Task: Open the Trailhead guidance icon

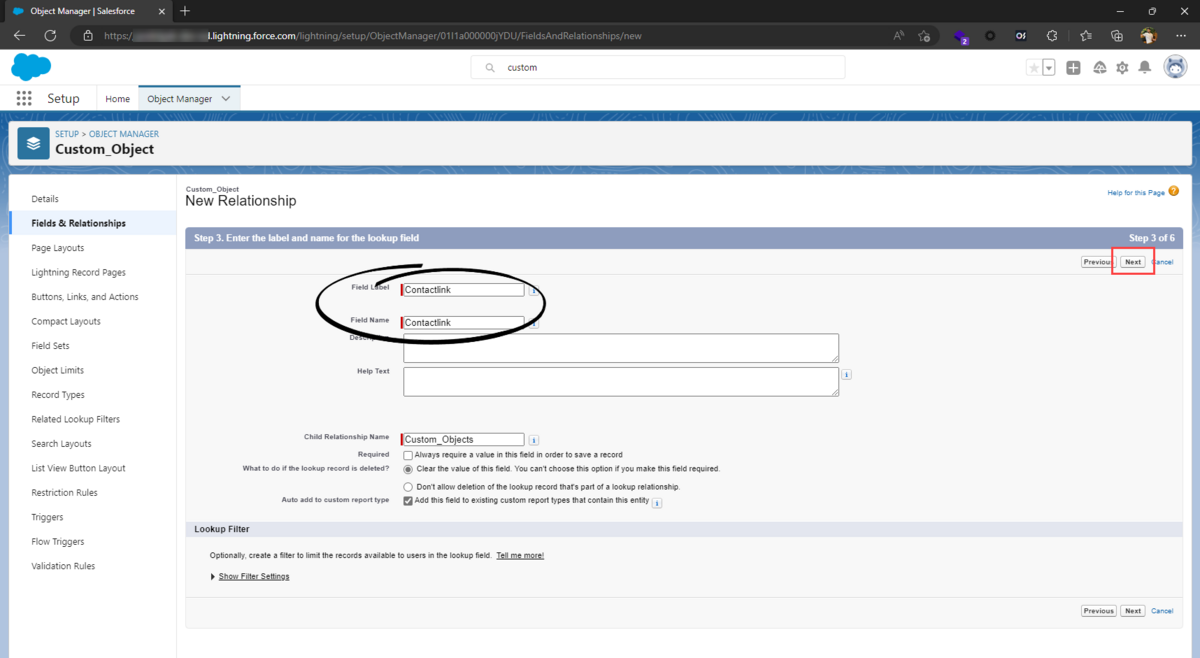Action: coord(1099,68)
